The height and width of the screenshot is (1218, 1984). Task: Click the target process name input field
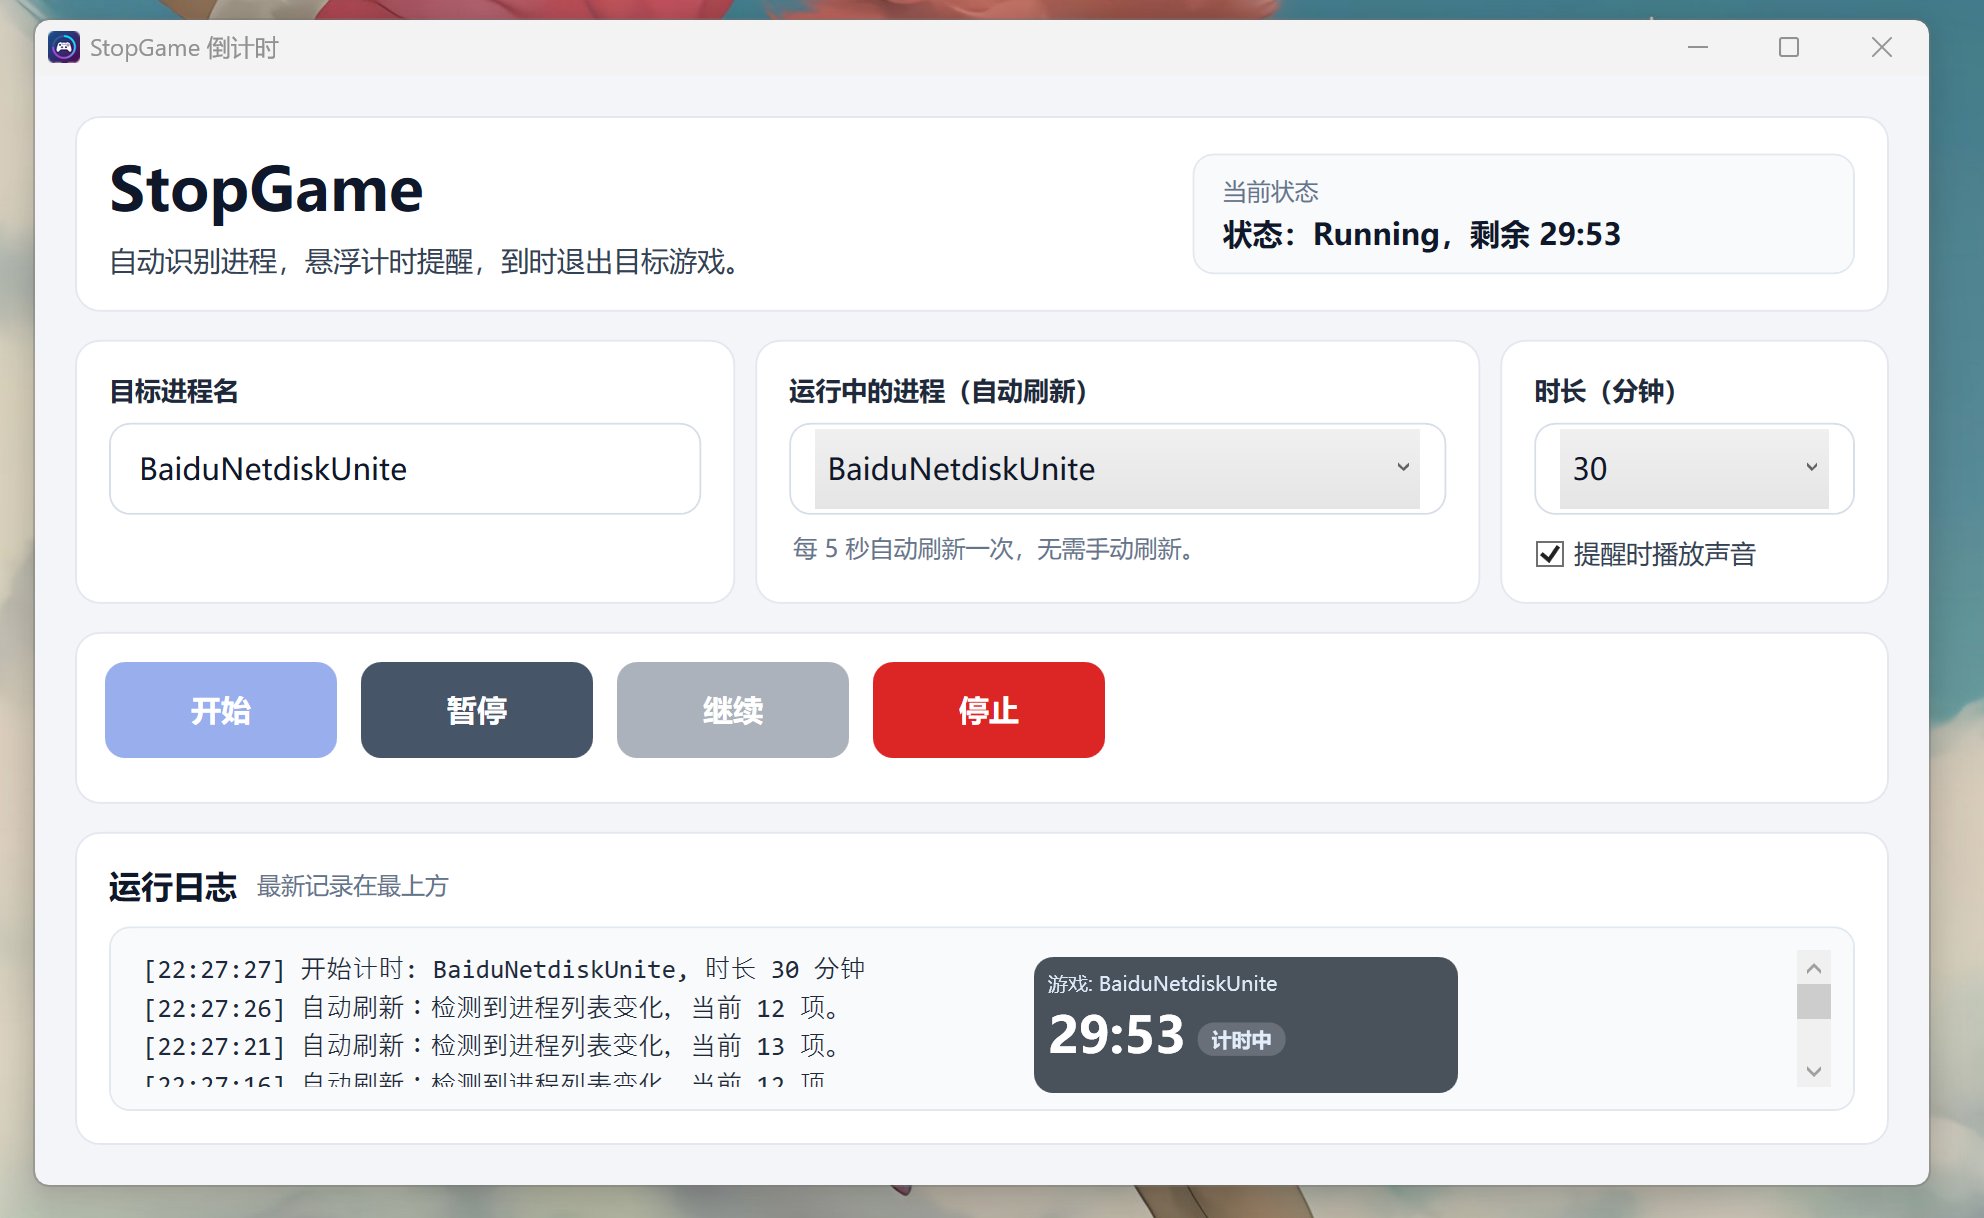(x=404, y=469)
